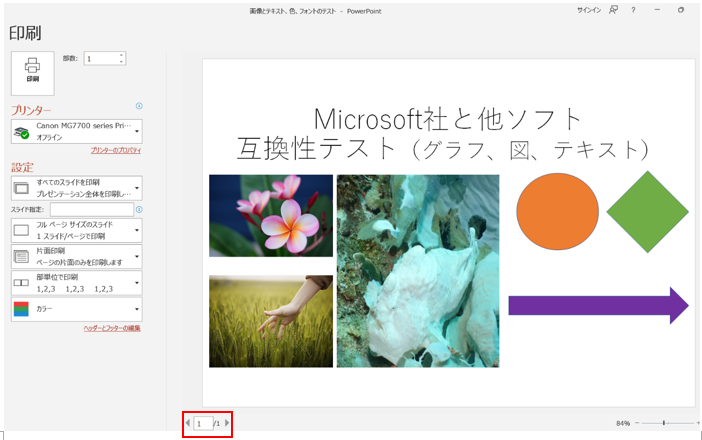
Task: Go to the next page with right arrow
Action: [227, 424]
